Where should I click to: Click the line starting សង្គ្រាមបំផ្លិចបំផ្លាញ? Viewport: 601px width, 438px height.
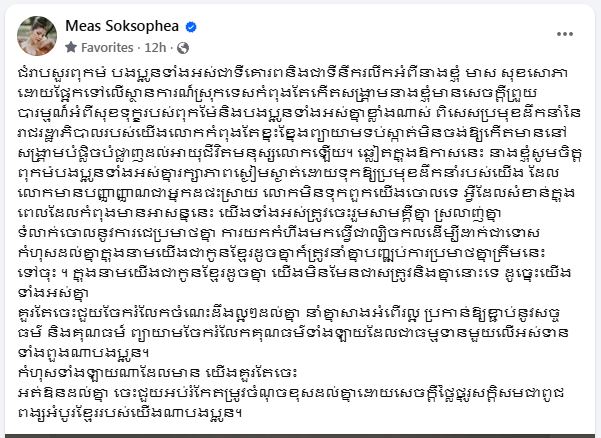click(299, 153)
